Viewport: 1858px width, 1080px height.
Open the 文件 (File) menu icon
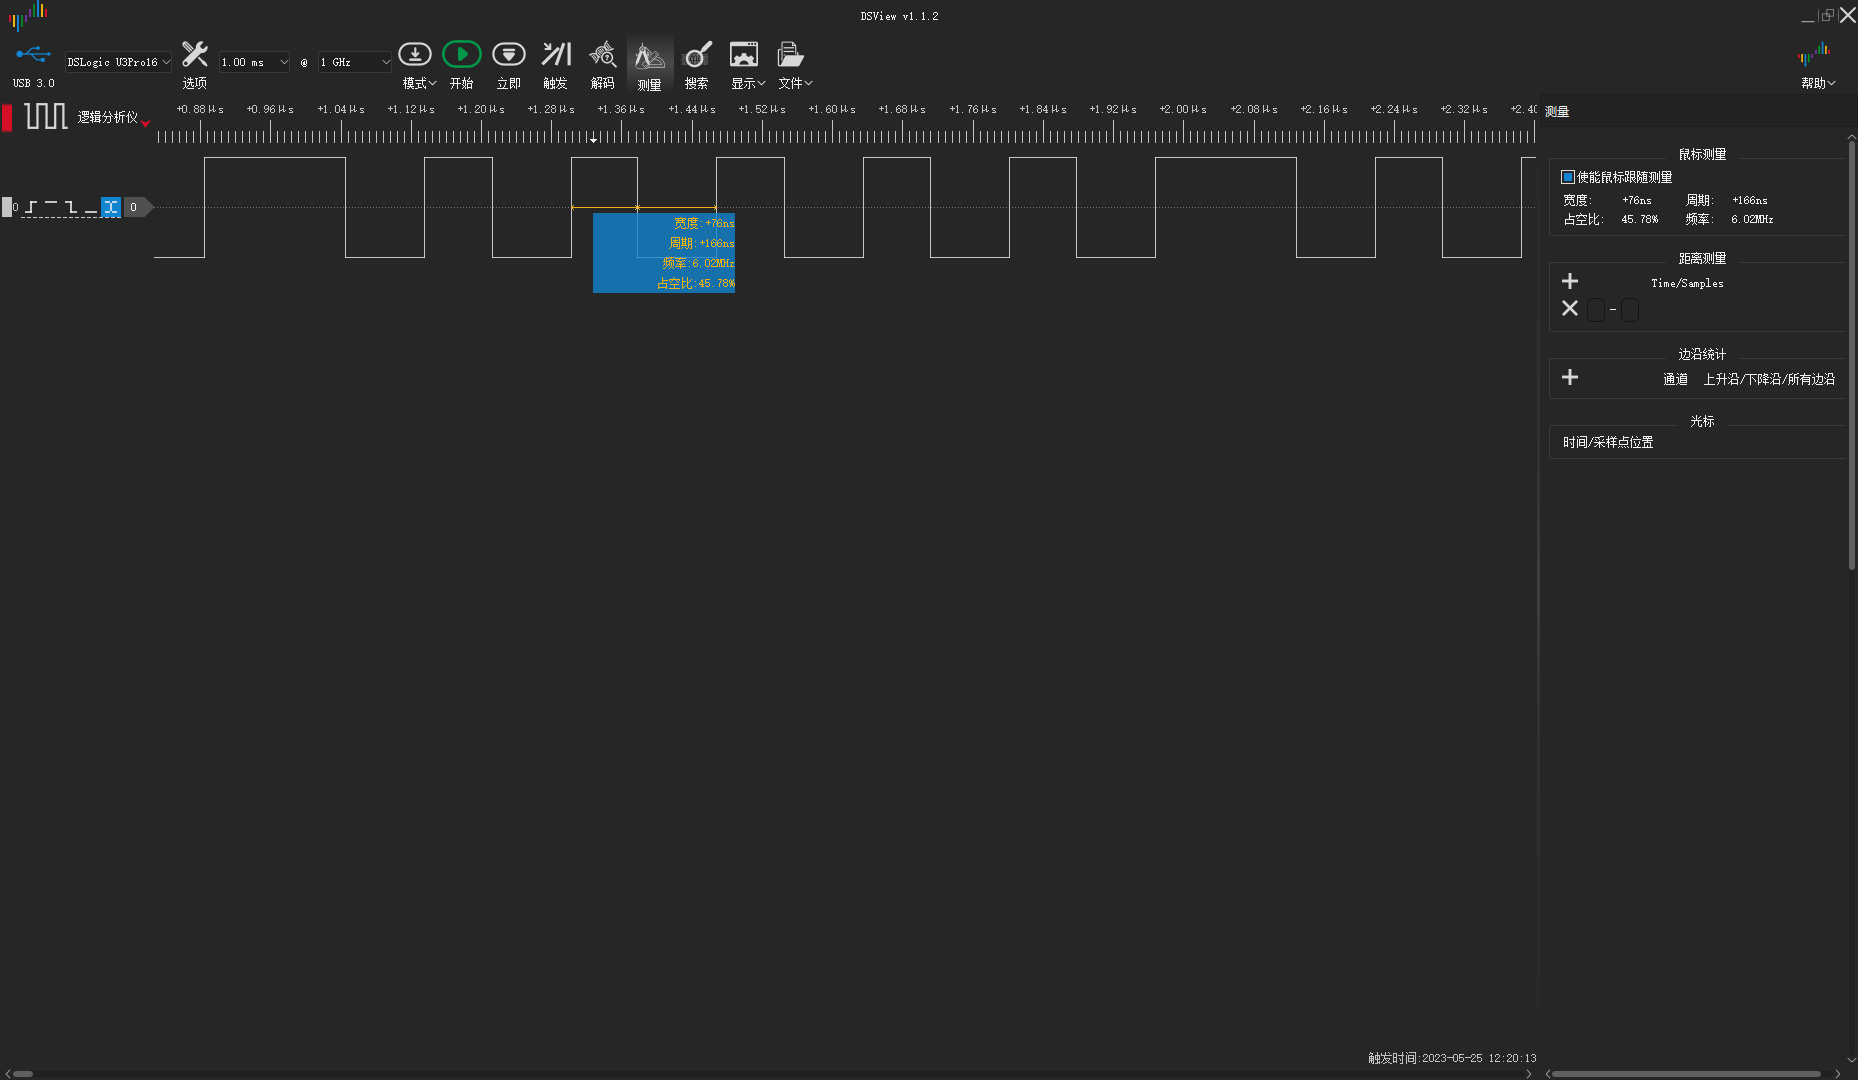(791, 54)
